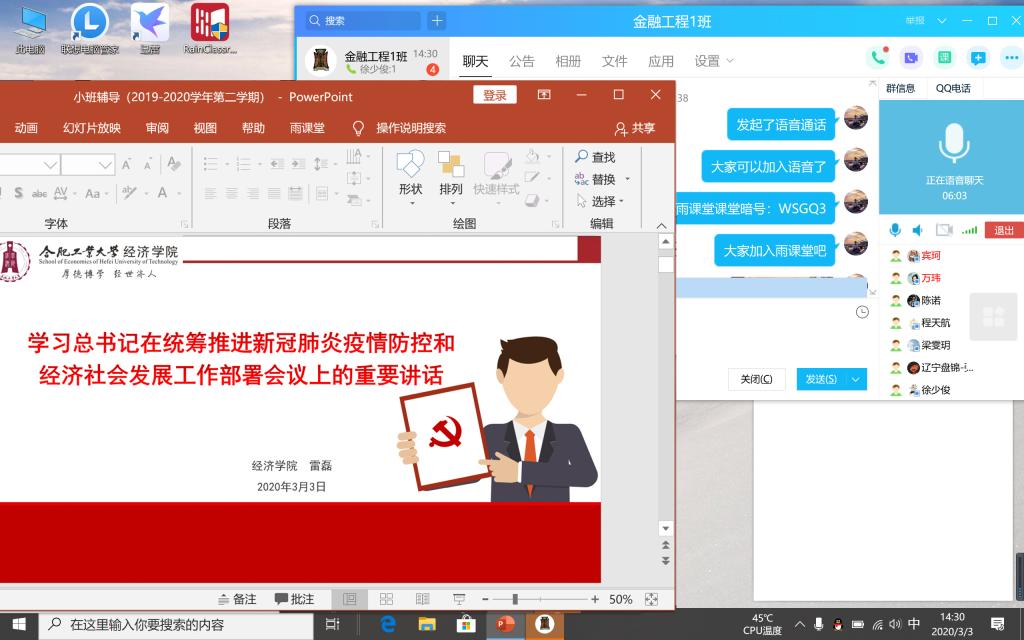Switch to the 公告 tab in QQ group
Screen dimensions: 1024x640
point(521,61)
